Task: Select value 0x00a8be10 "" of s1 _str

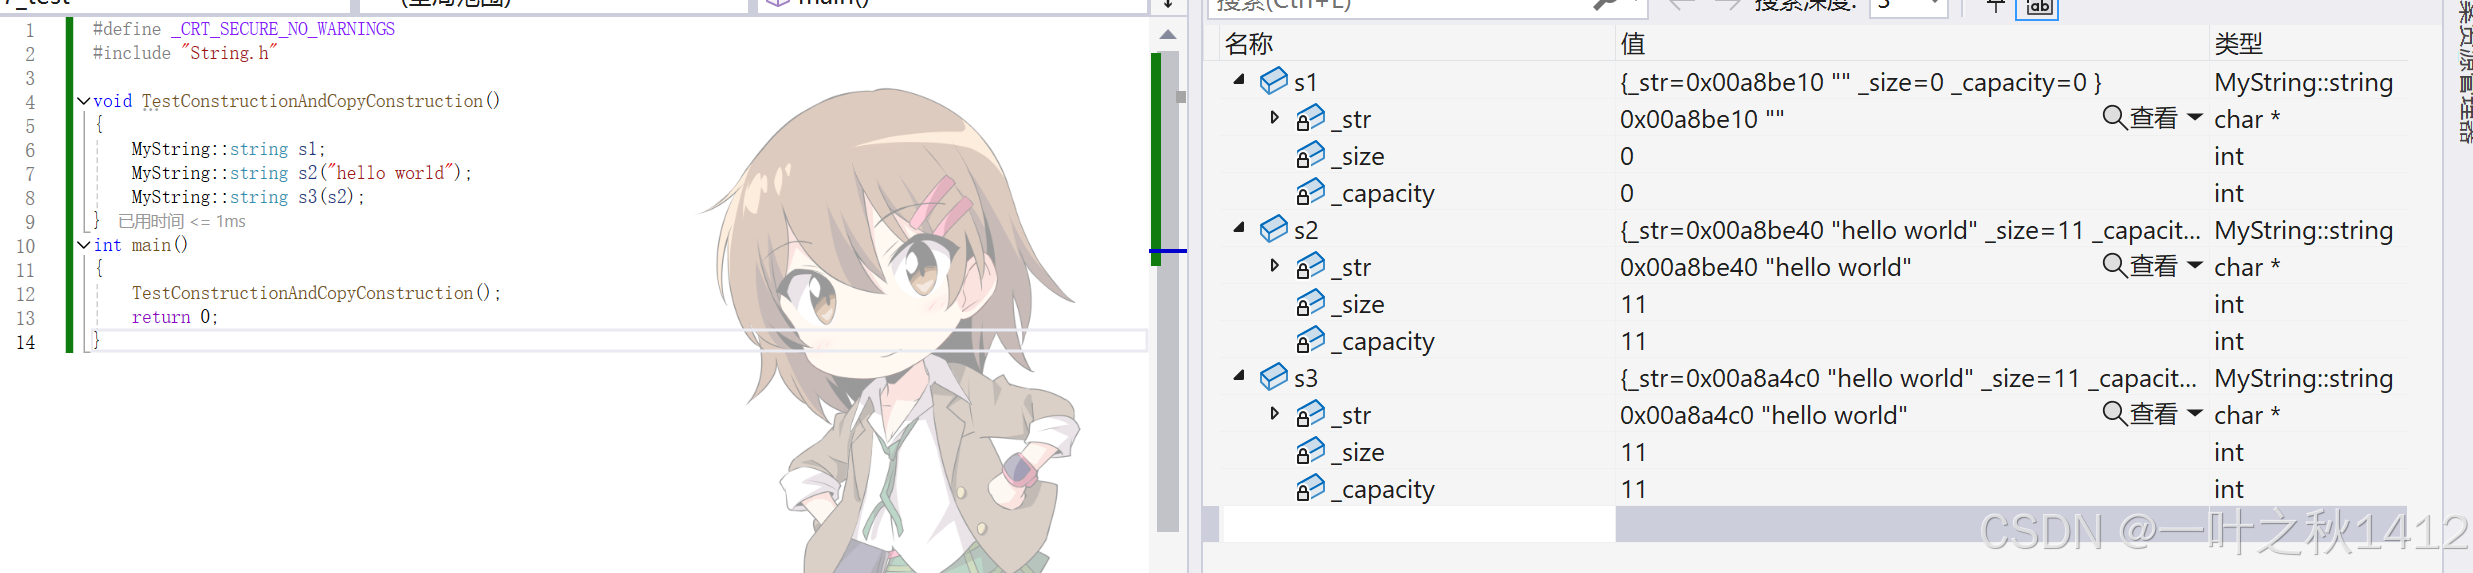Action: pos(1702,119)
